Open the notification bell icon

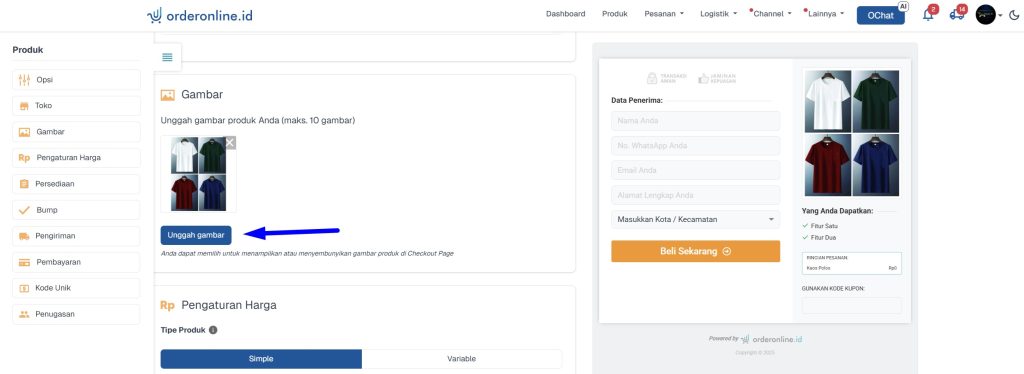coord(928,14)
